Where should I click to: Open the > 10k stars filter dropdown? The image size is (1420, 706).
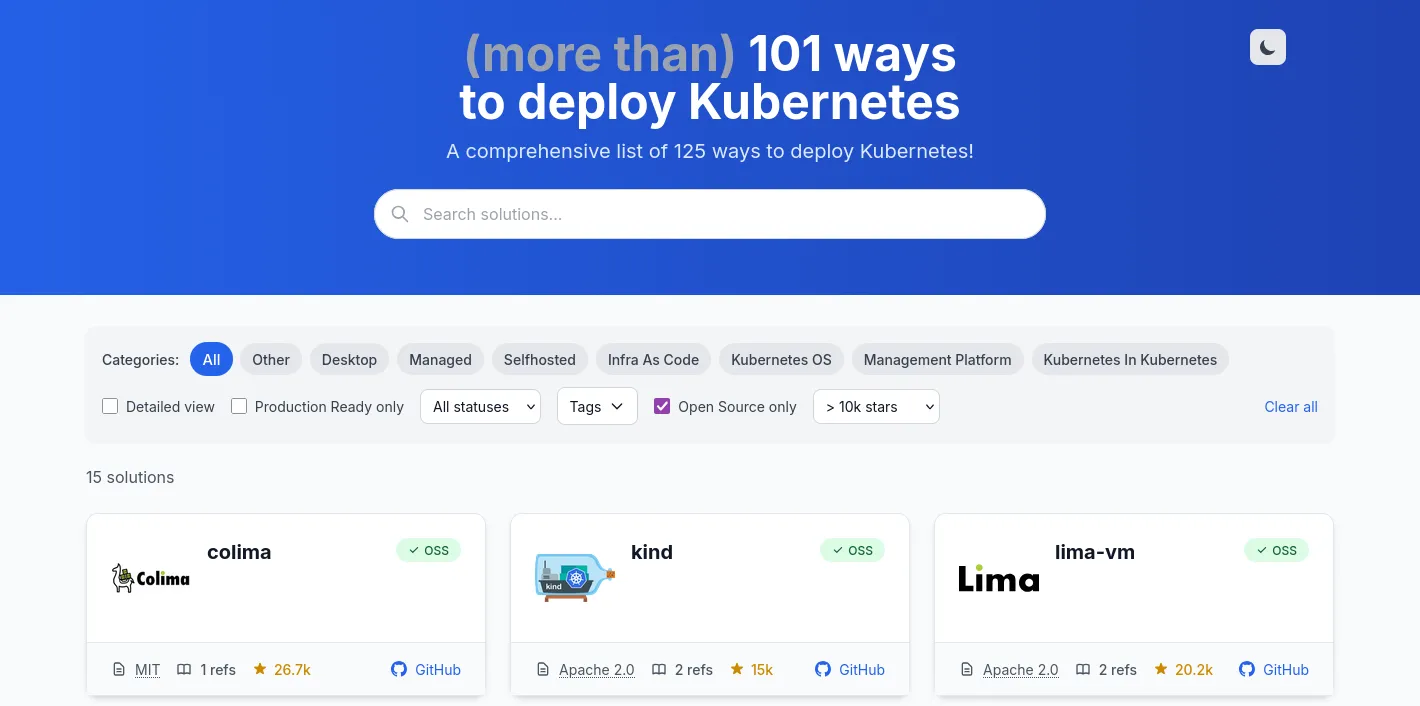(x=876, y=406)
